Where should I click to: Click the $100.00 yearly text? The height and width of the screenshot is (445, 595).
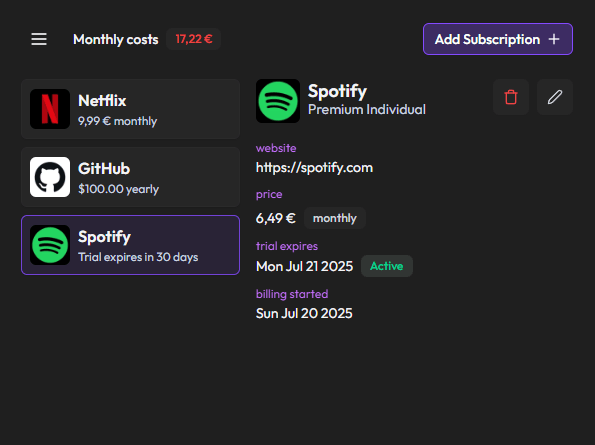[118, 189]
